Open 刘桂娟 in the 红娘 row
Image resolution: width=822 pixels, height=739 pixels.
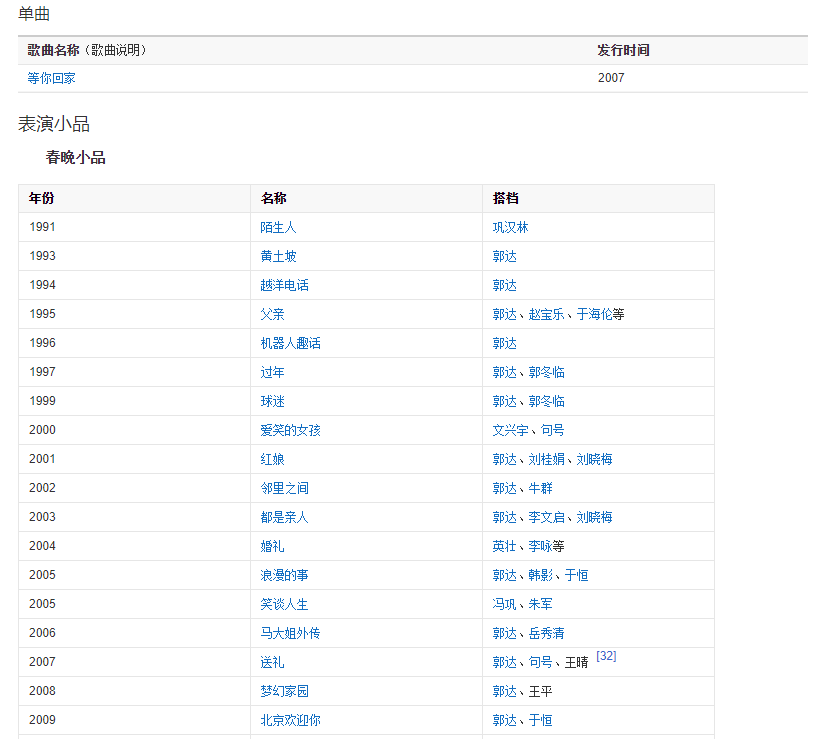pos(546,459)
